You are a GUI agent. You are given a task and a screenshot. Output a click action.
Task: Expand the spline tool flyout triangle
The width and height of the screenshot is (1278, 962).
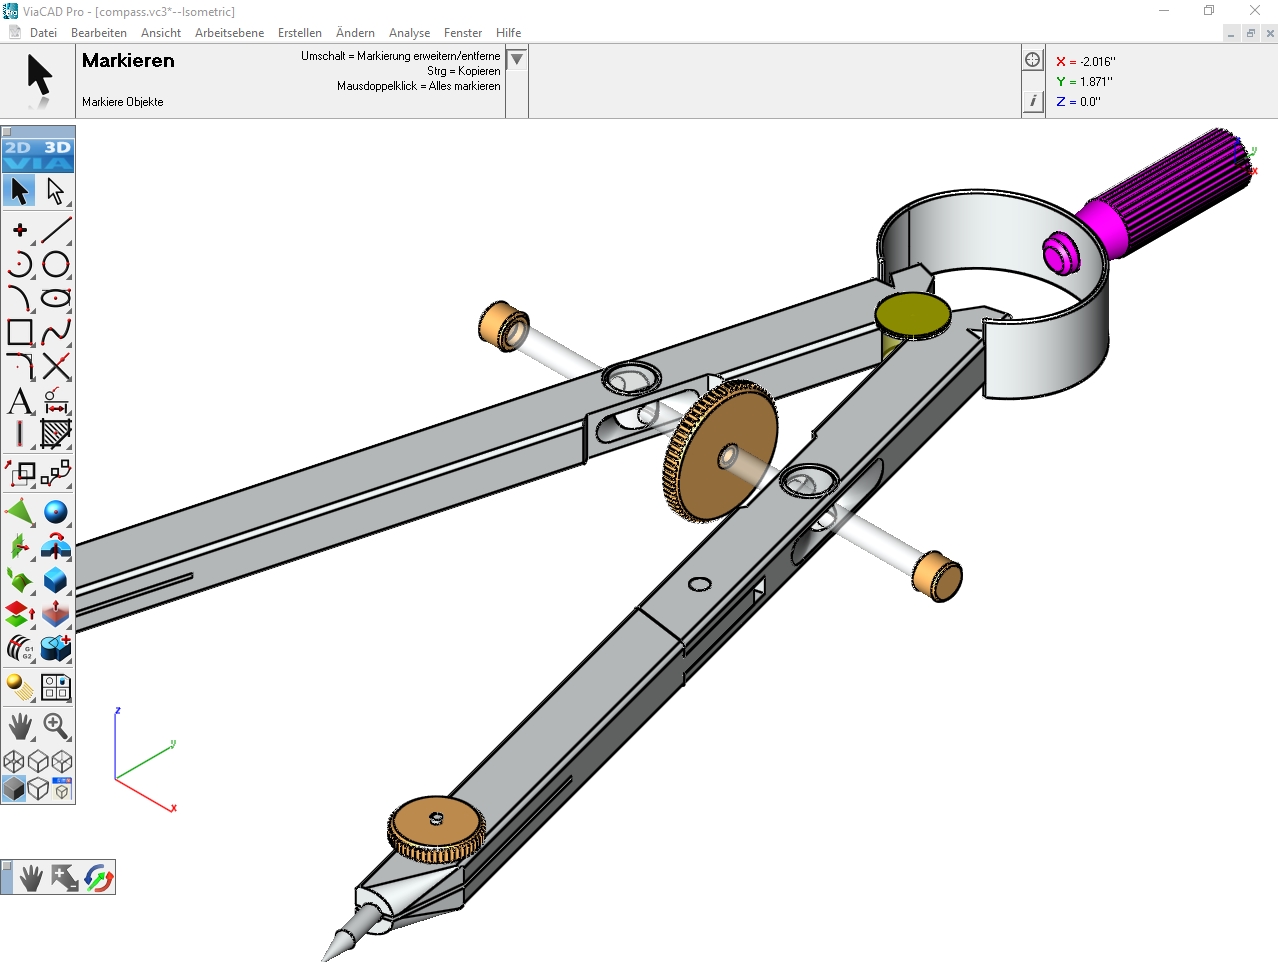tap(68, 343)
